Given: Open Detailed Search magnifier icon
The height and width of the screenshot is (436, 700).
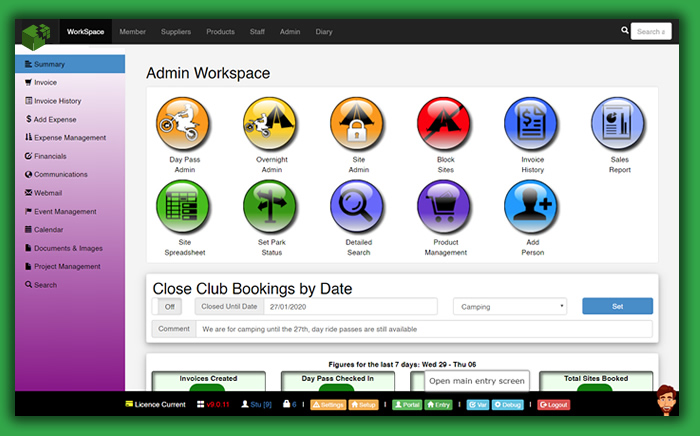Looking at the screenshot, I should [357, 207].
